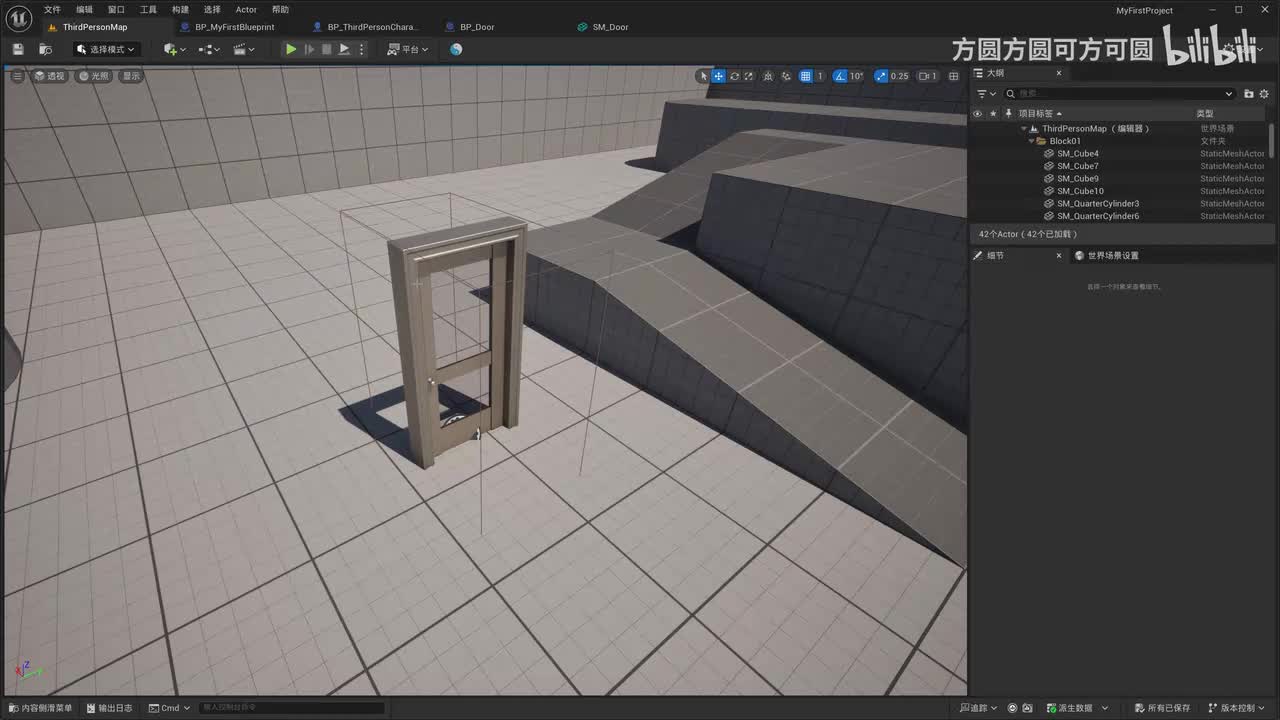Click the blue swirl icon in the toolbar
This screenshot has height=720, width=1280.
456,49
